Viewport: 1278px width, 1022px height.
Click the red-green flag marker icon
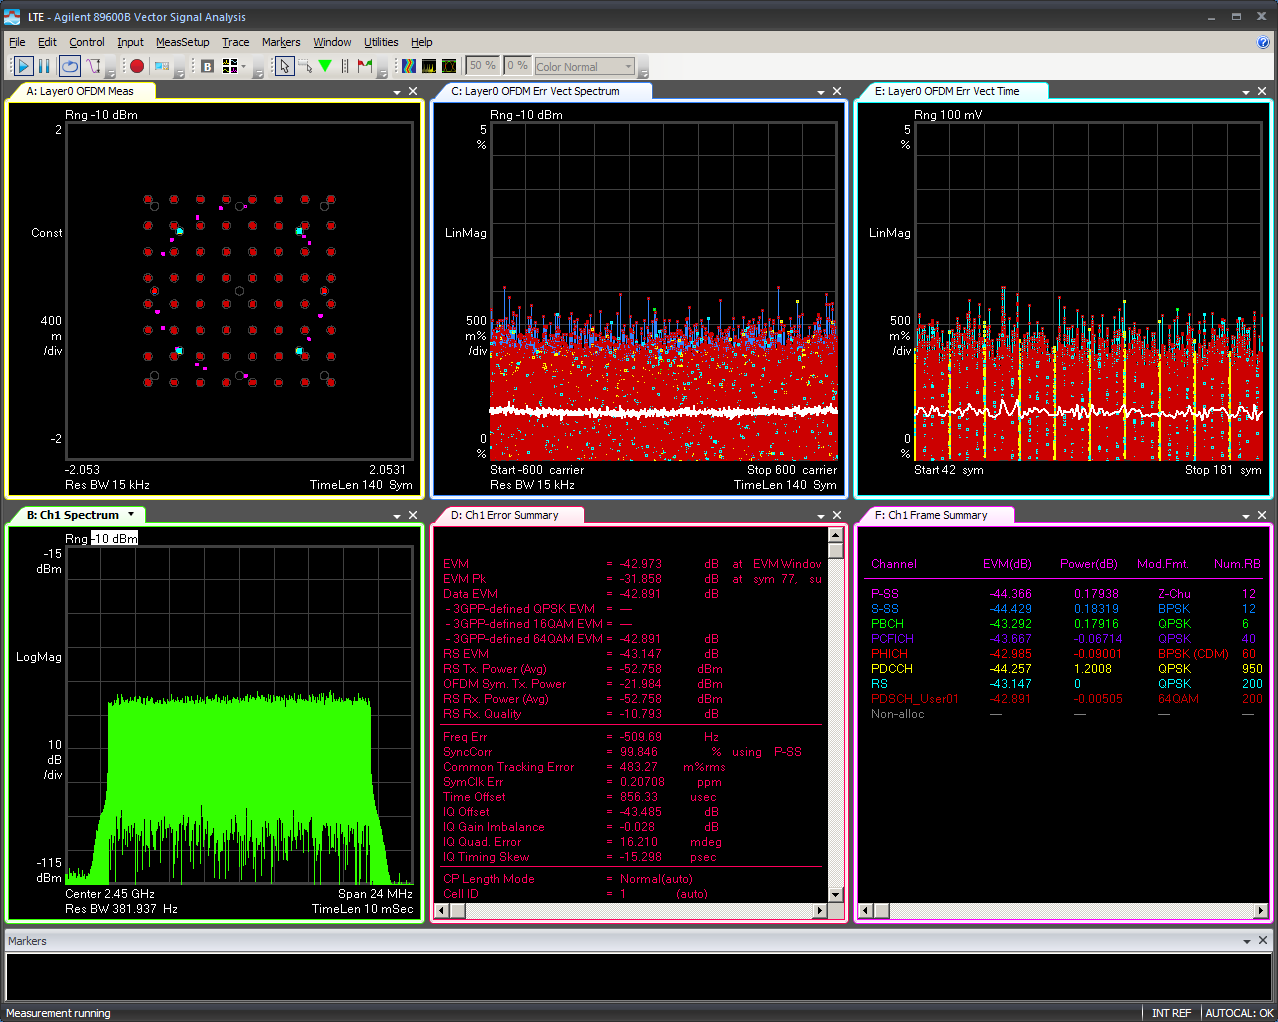point(365,66)
